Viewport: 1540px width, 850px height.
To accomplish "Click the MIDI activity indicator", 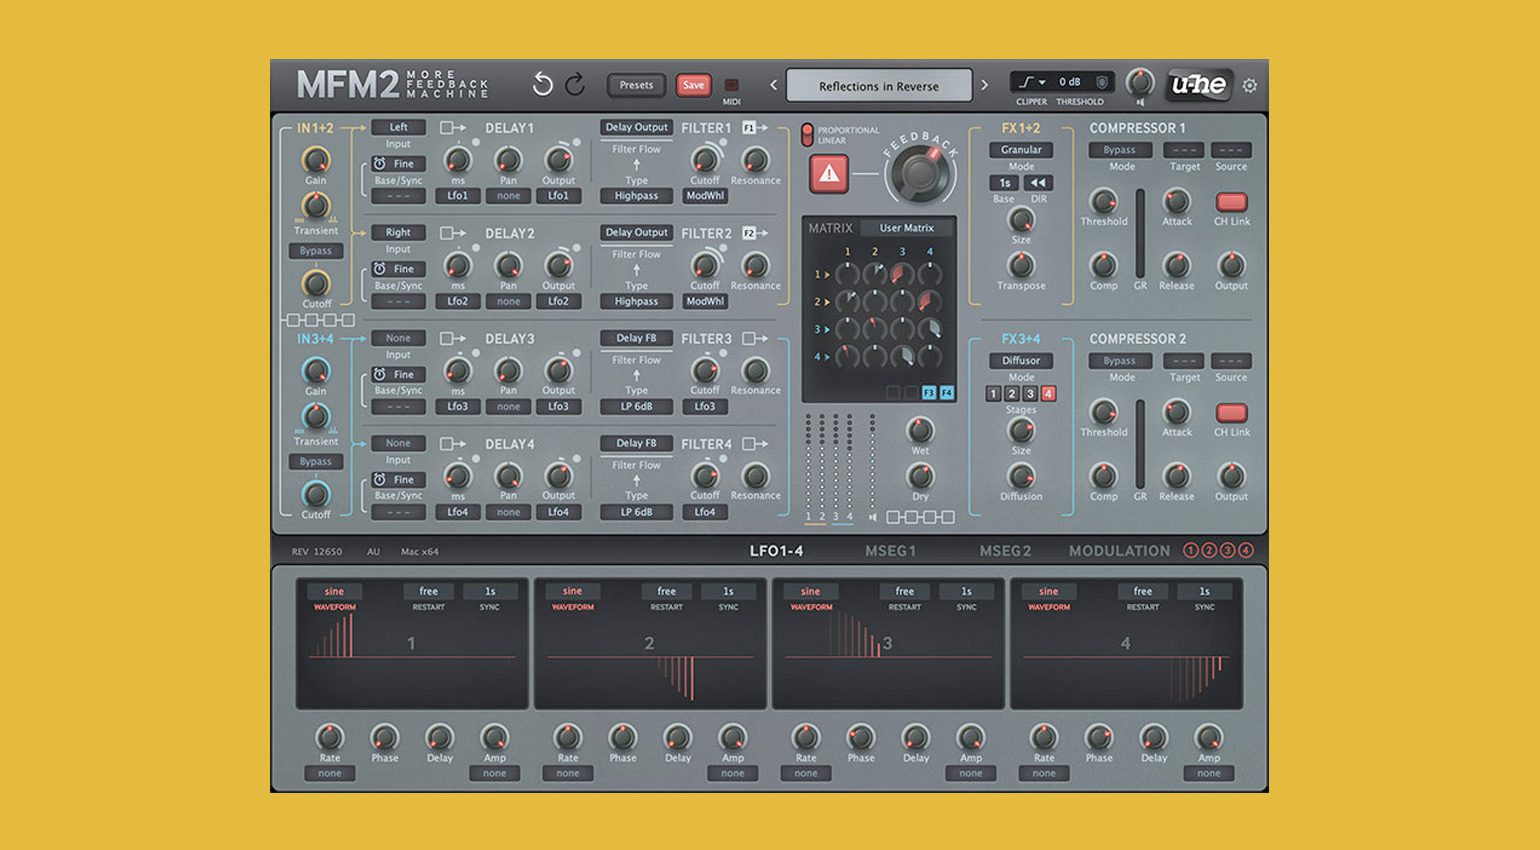I will (731, 85).
